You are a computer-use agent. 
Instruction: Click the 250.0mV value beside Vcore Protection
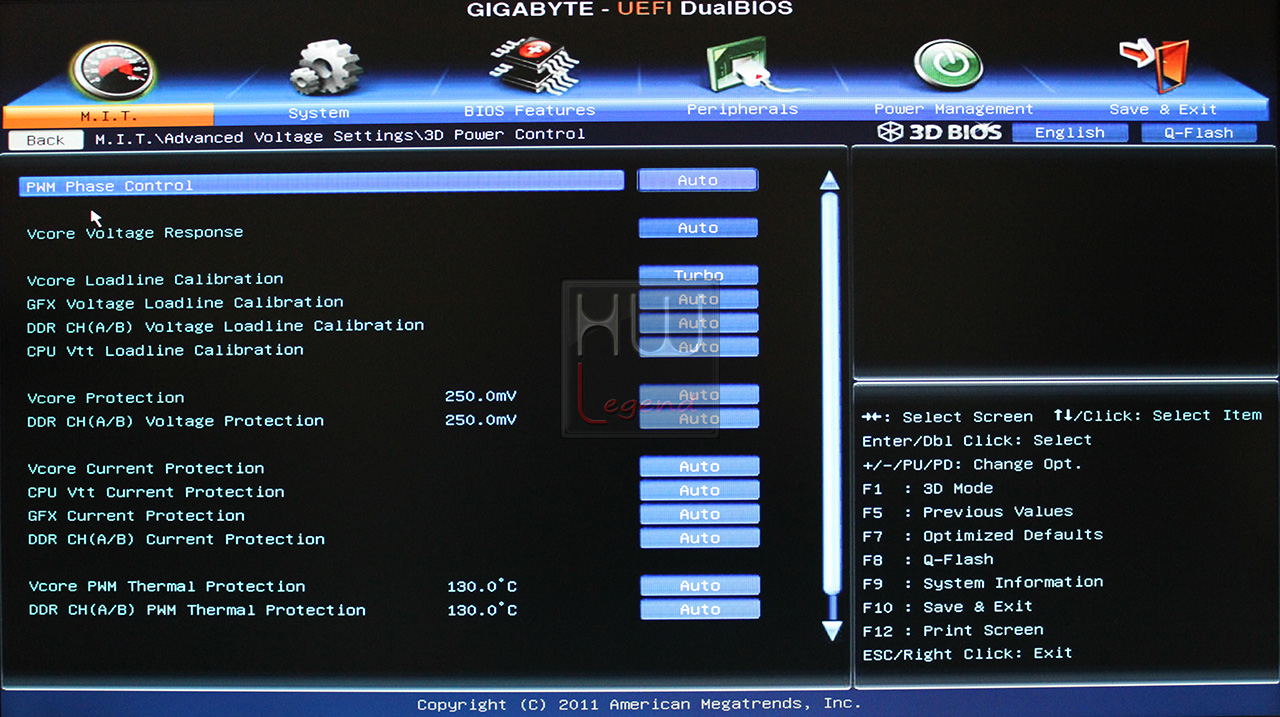(481, 397)
